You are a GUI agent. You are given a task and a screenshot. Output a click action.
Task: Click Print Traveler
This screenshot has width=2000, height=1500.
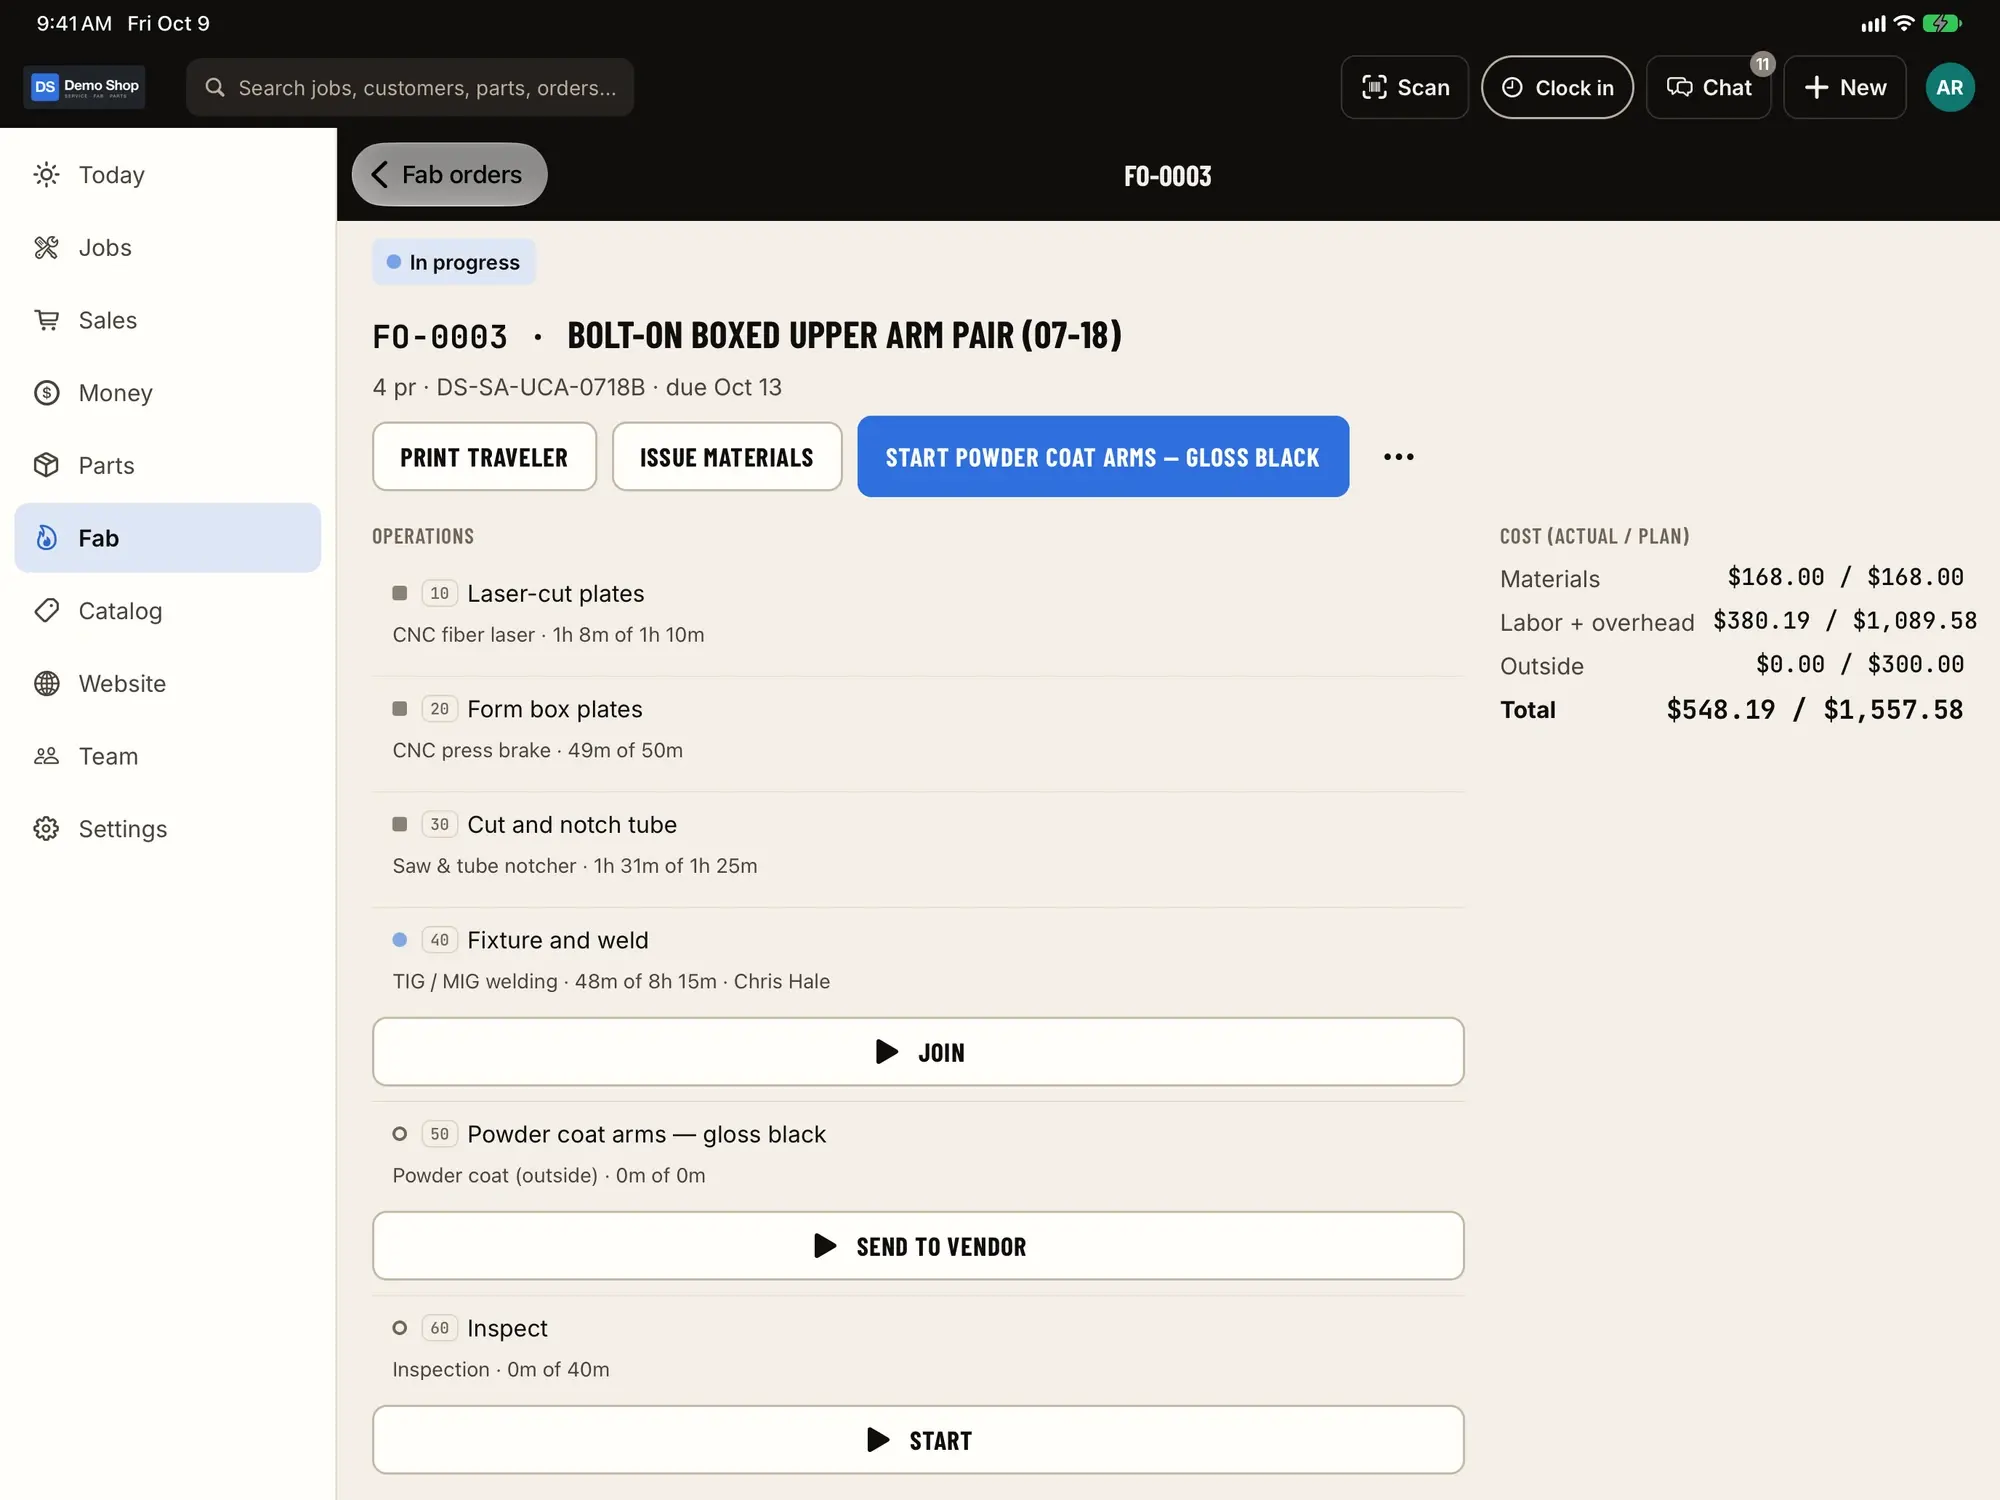tap(484, 457)
